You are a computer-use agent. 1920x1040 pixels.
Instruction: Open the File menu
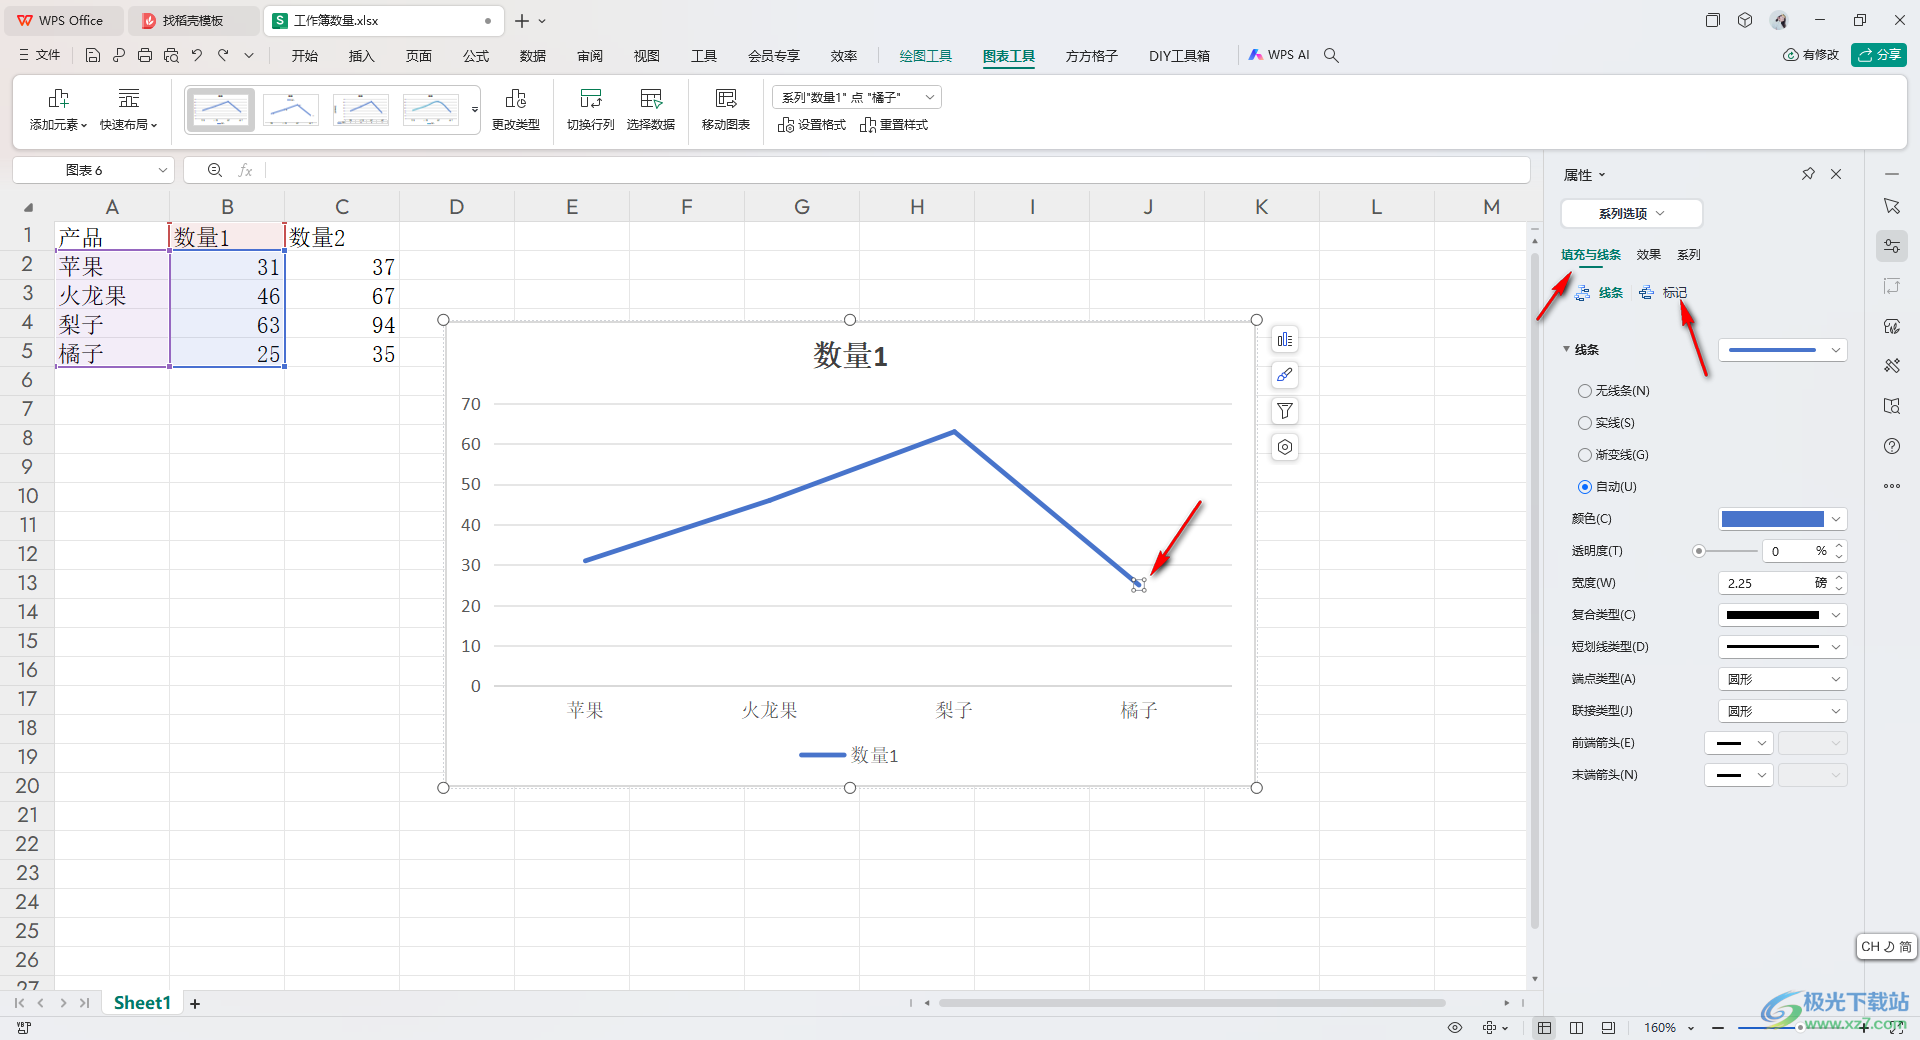point(40,55)
